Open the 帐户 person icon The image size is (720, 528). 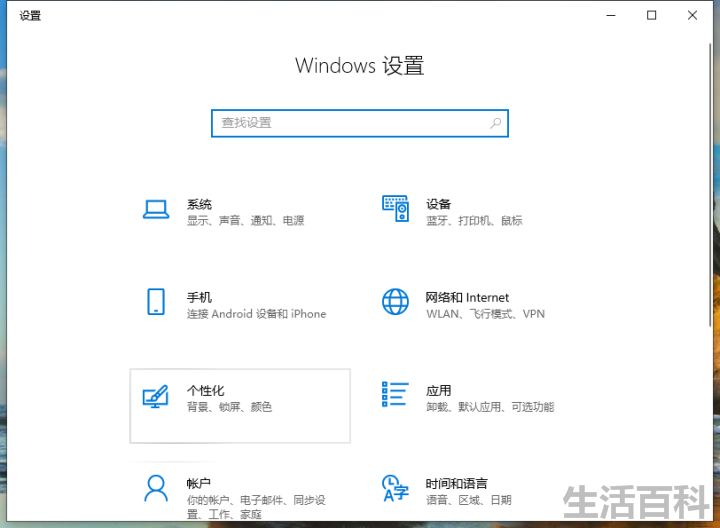(156, 489)
